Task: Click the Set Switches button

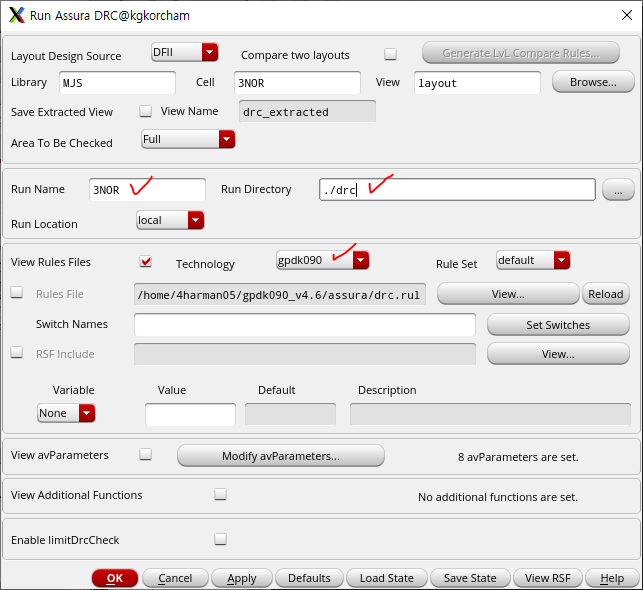Action: point(558,325)
